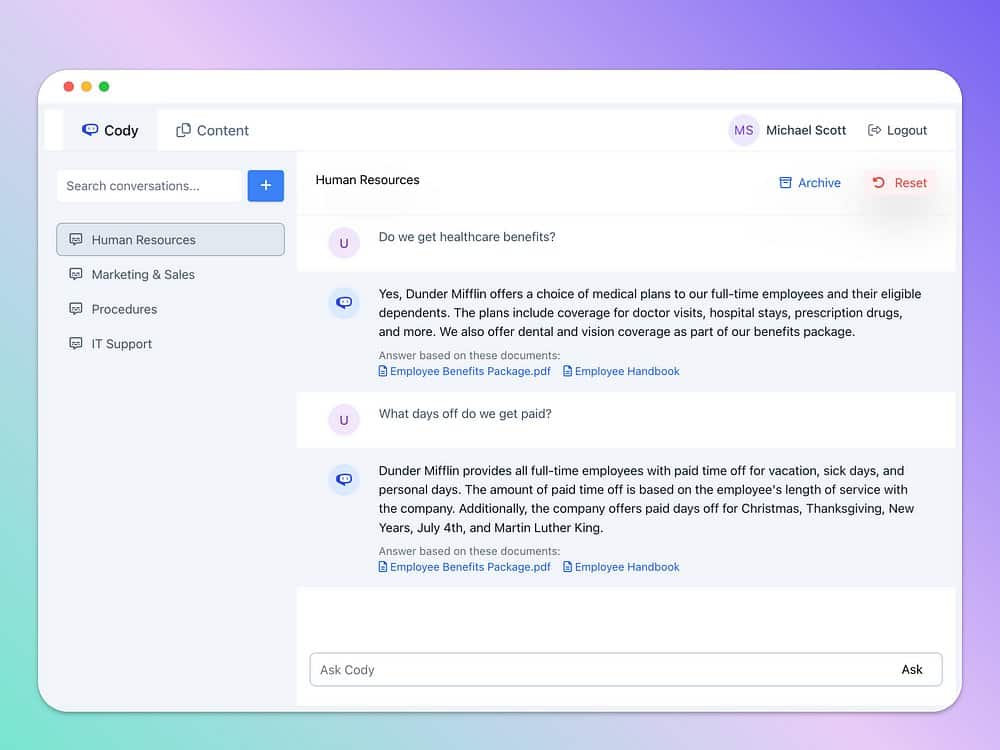This screenshot has width=1000, height=750.
Task: Click the Logout arrow icon
Action: [x=874, y=130]
